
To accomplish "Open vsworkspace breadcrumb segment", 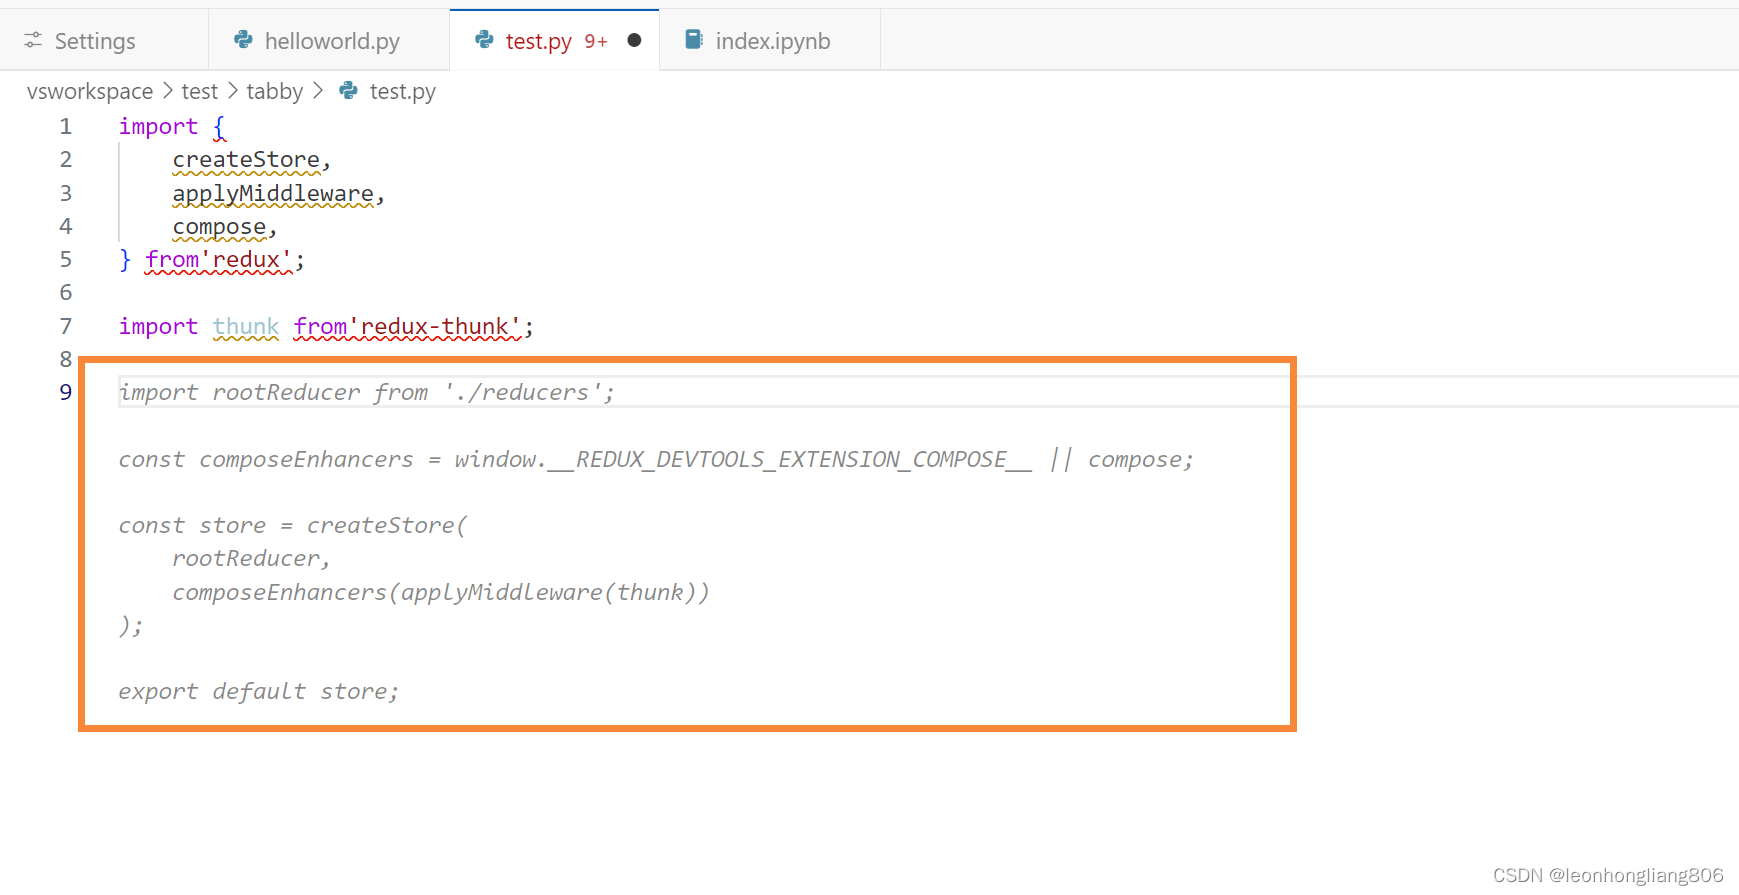I will click(x=90, y=92).
